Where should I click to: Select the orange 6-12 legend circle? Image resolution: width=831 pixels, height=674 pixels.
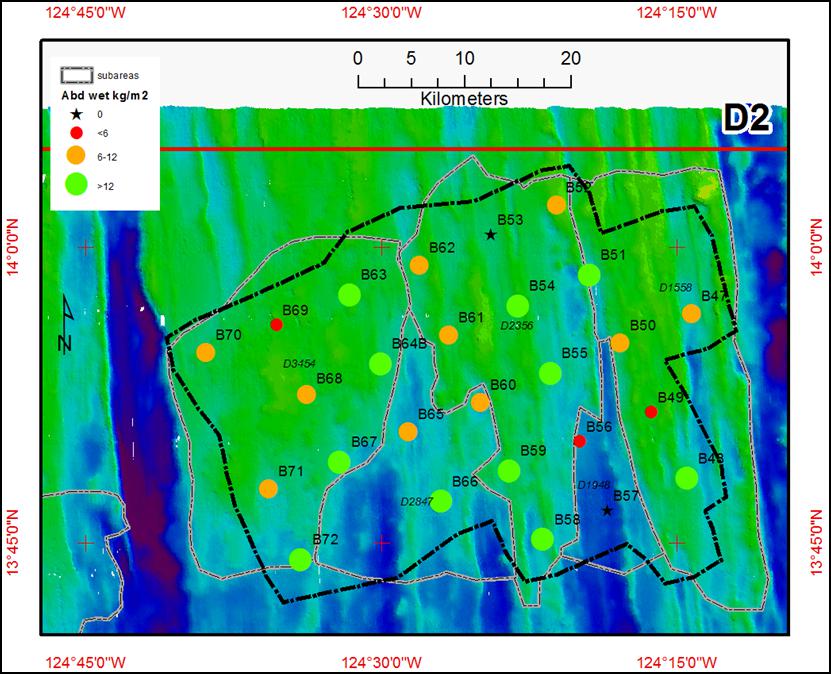point(75,155)
